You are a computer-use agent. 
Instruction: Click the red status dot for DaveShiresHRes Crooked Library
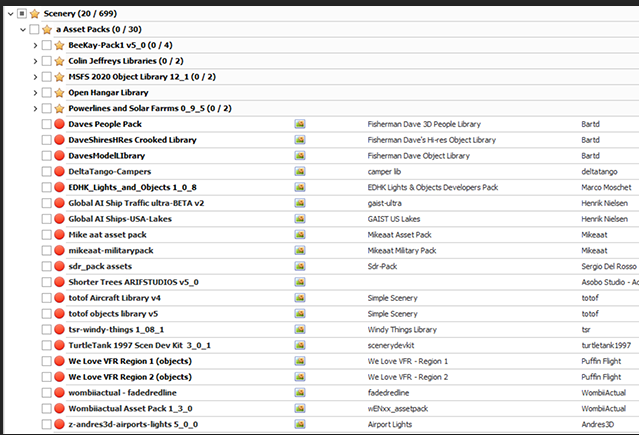pyautogui.click(x=59, y=140)
